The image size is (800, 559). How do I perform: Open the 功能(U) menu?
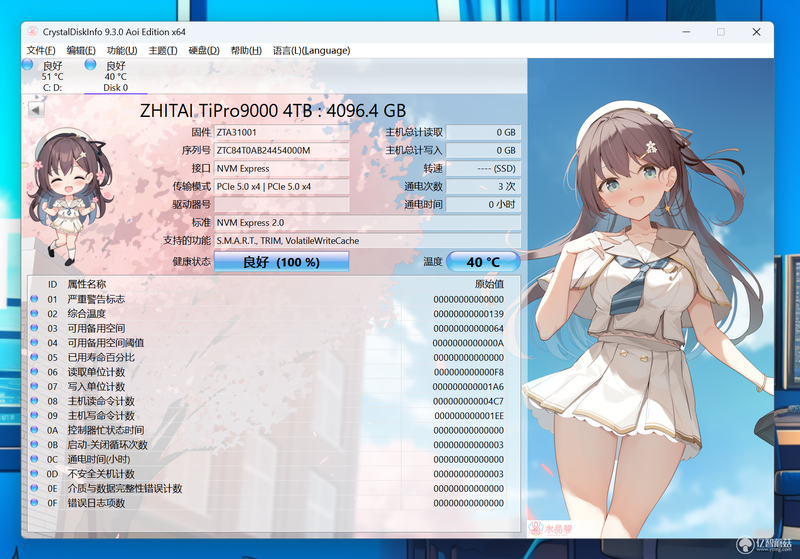(122, 50)
